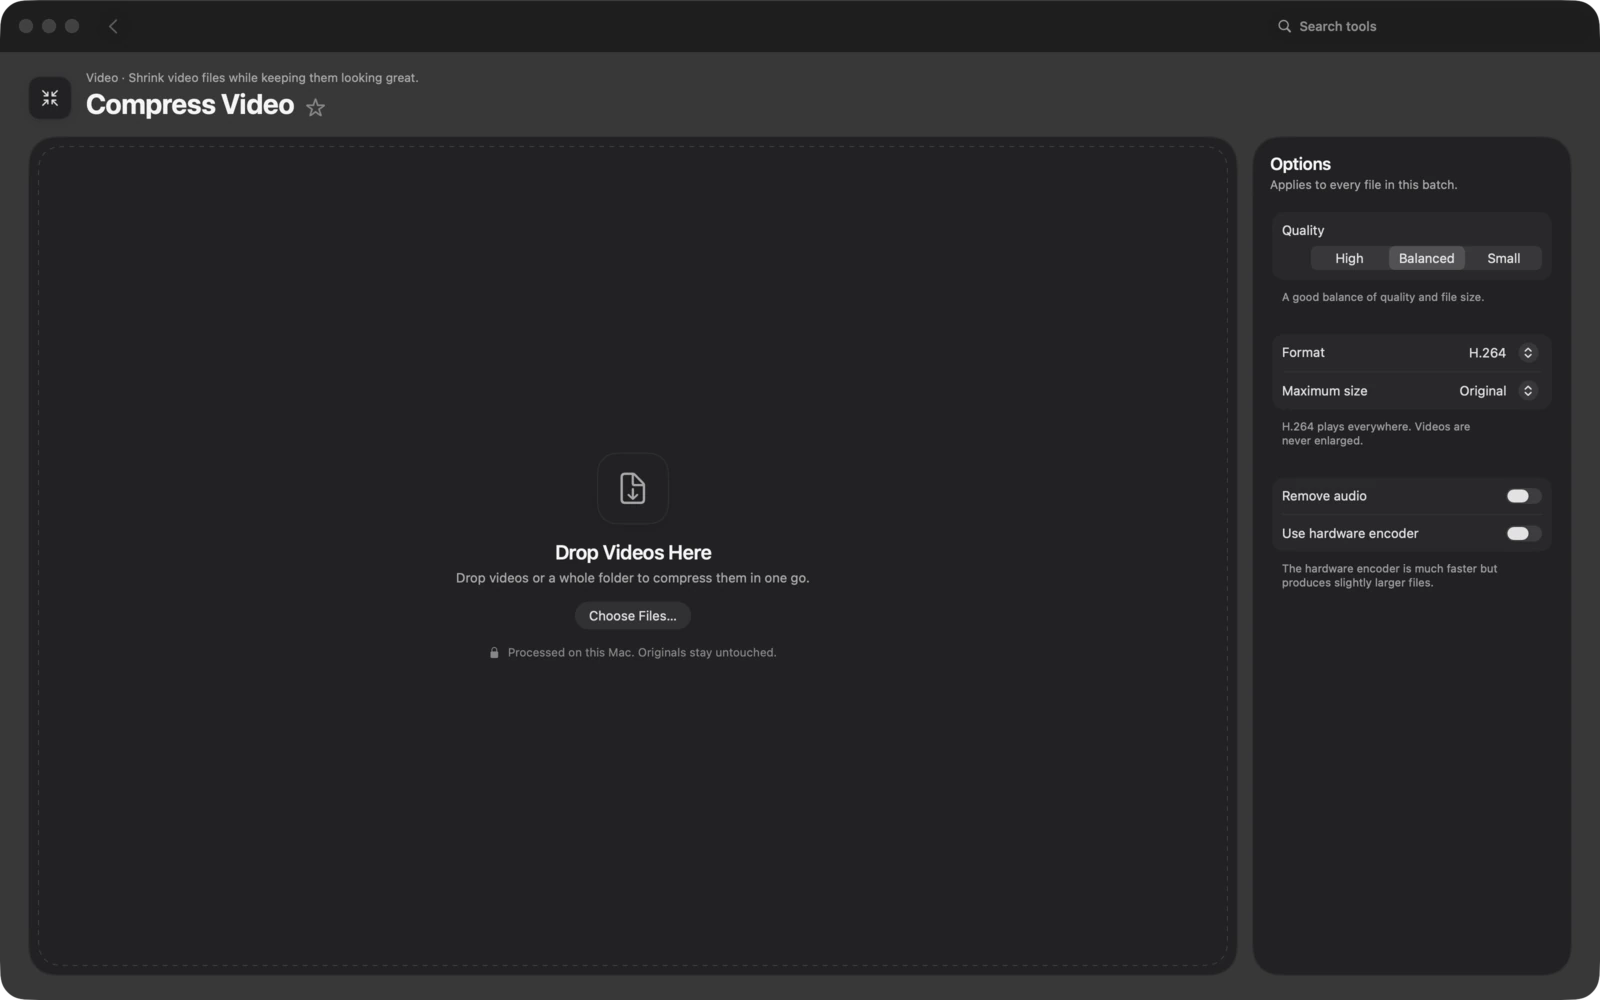Click the Options panel heading
Viewport: 1600px width, 1000px height.
1300,164
